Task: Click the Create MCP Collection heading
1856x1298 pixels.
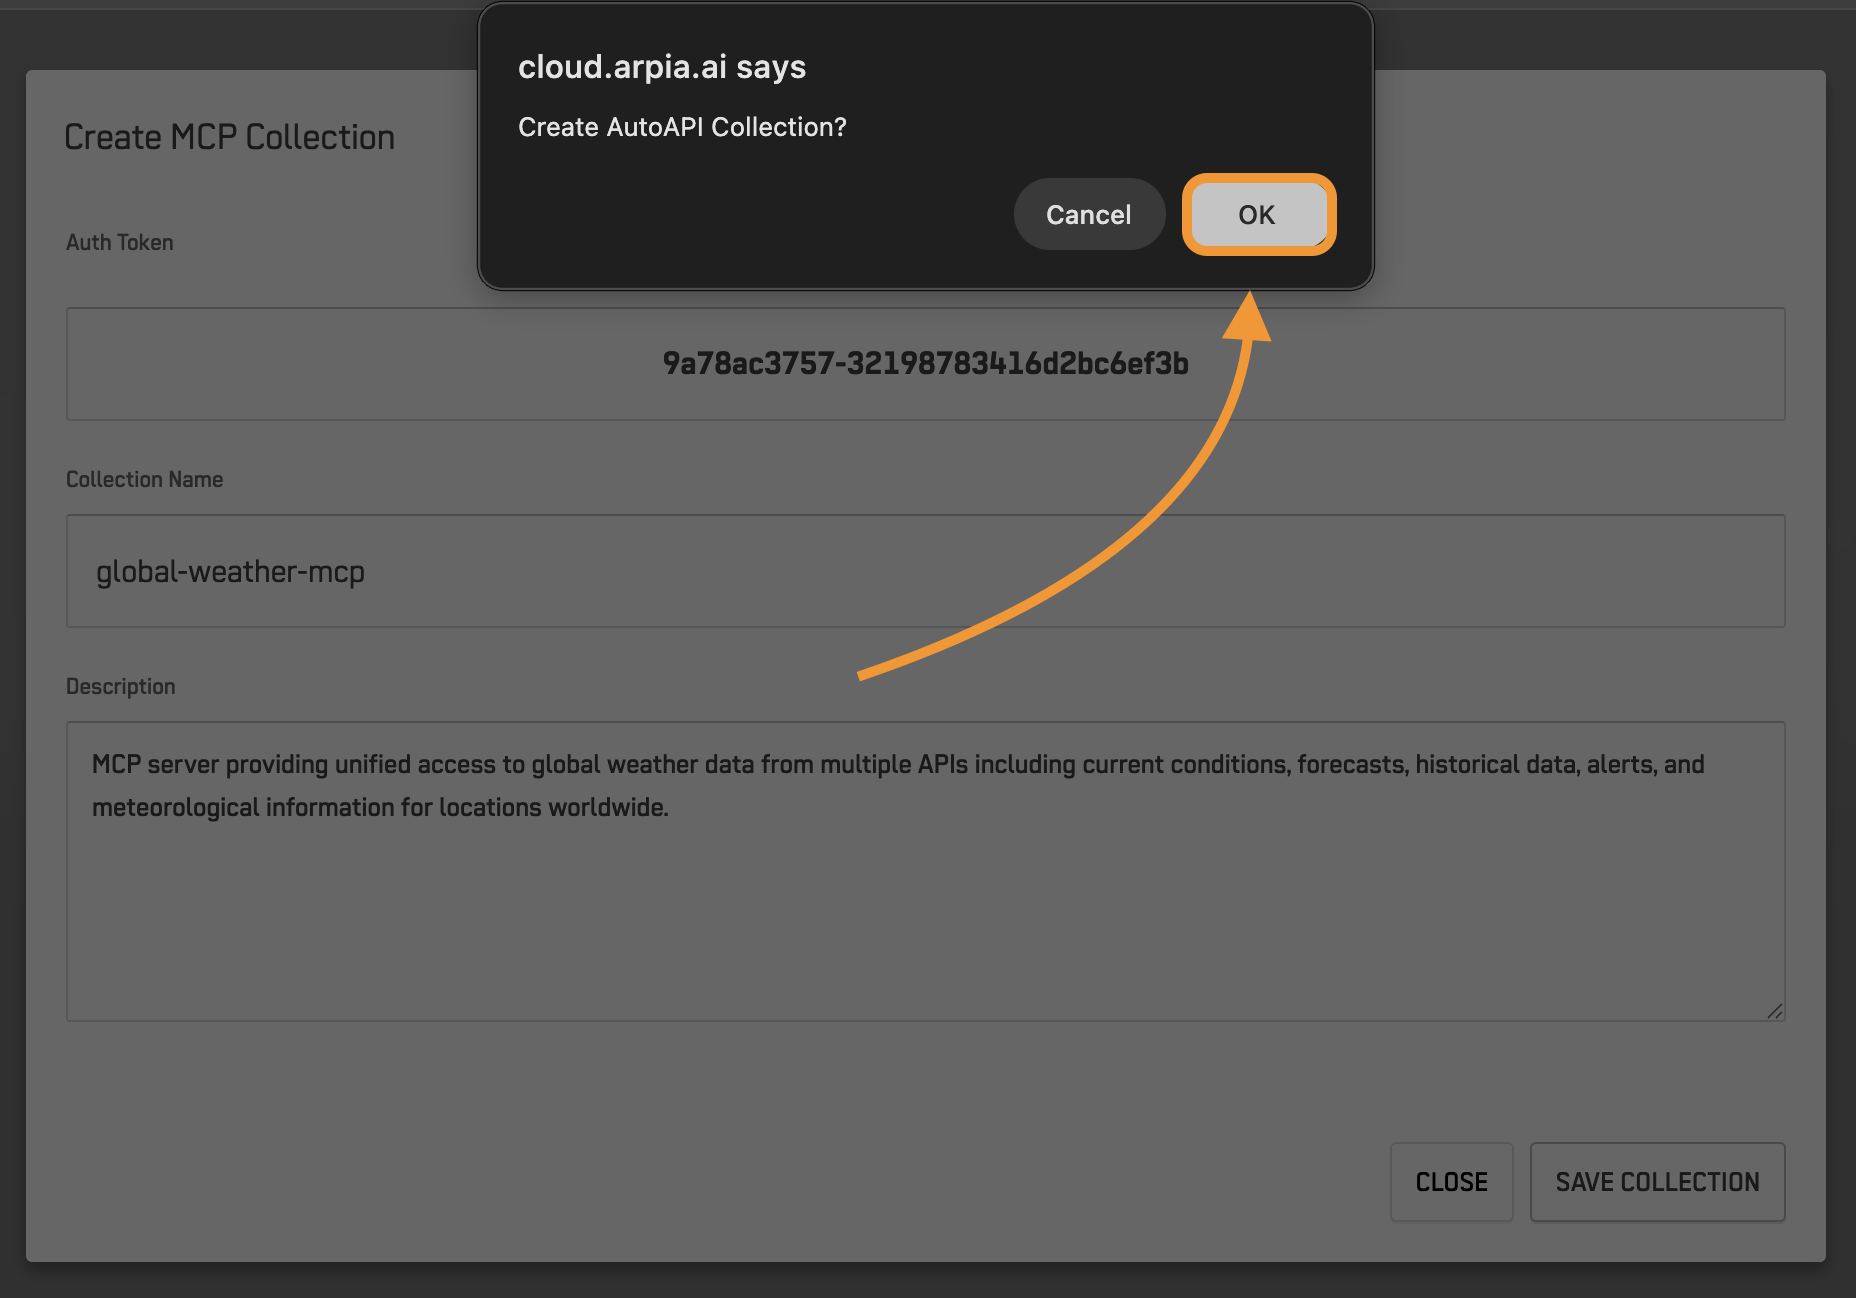Action: (x=229, y=137)
